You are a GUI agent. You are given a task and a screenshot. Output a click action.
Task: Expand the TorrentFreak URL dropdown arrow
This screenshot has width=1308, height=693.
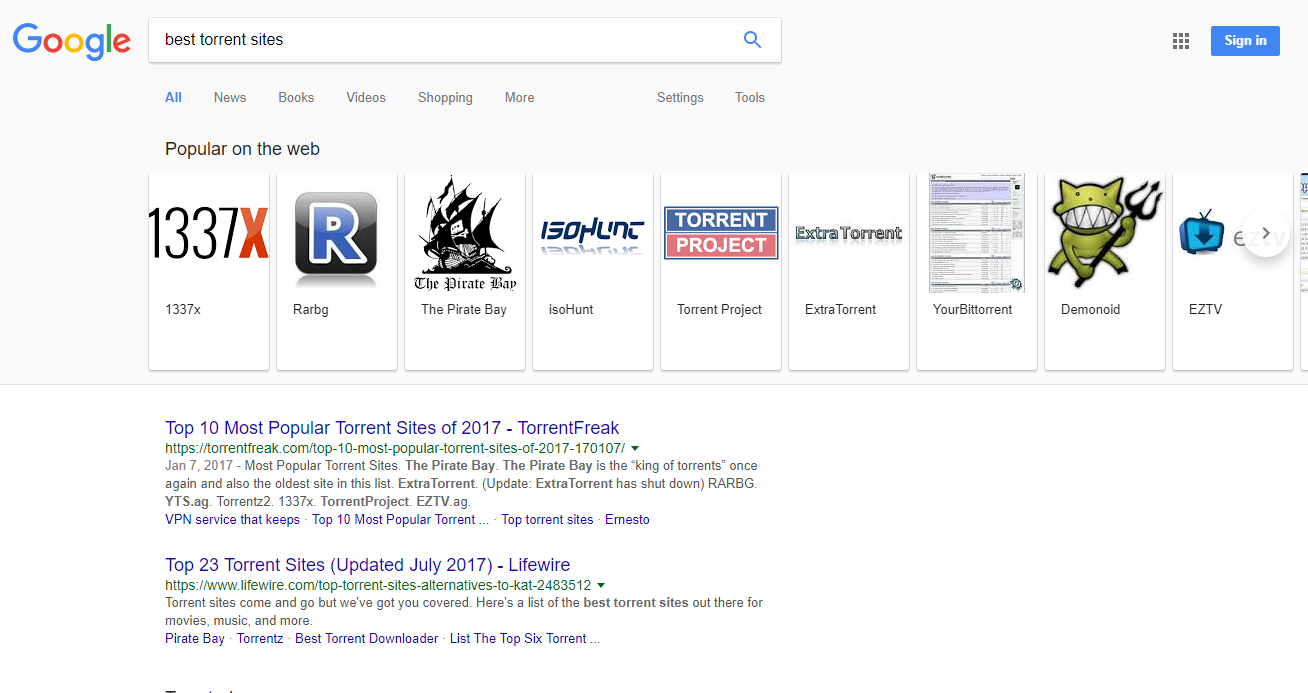coord(635,448)
